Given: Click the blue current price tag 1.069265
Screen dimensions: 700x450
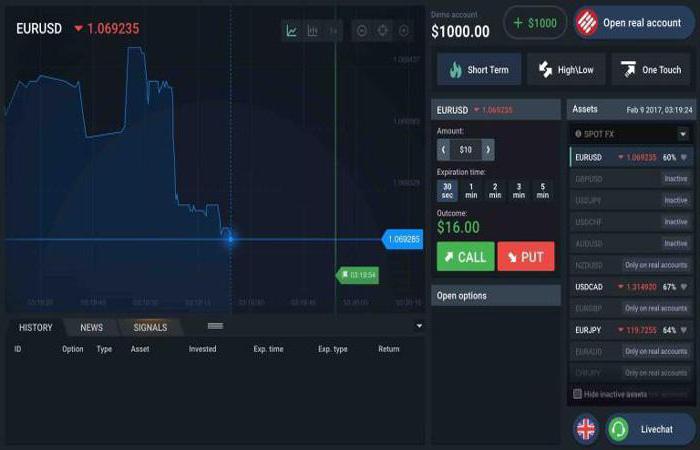Looking at the screenshot, I should [x=402, y=239].
